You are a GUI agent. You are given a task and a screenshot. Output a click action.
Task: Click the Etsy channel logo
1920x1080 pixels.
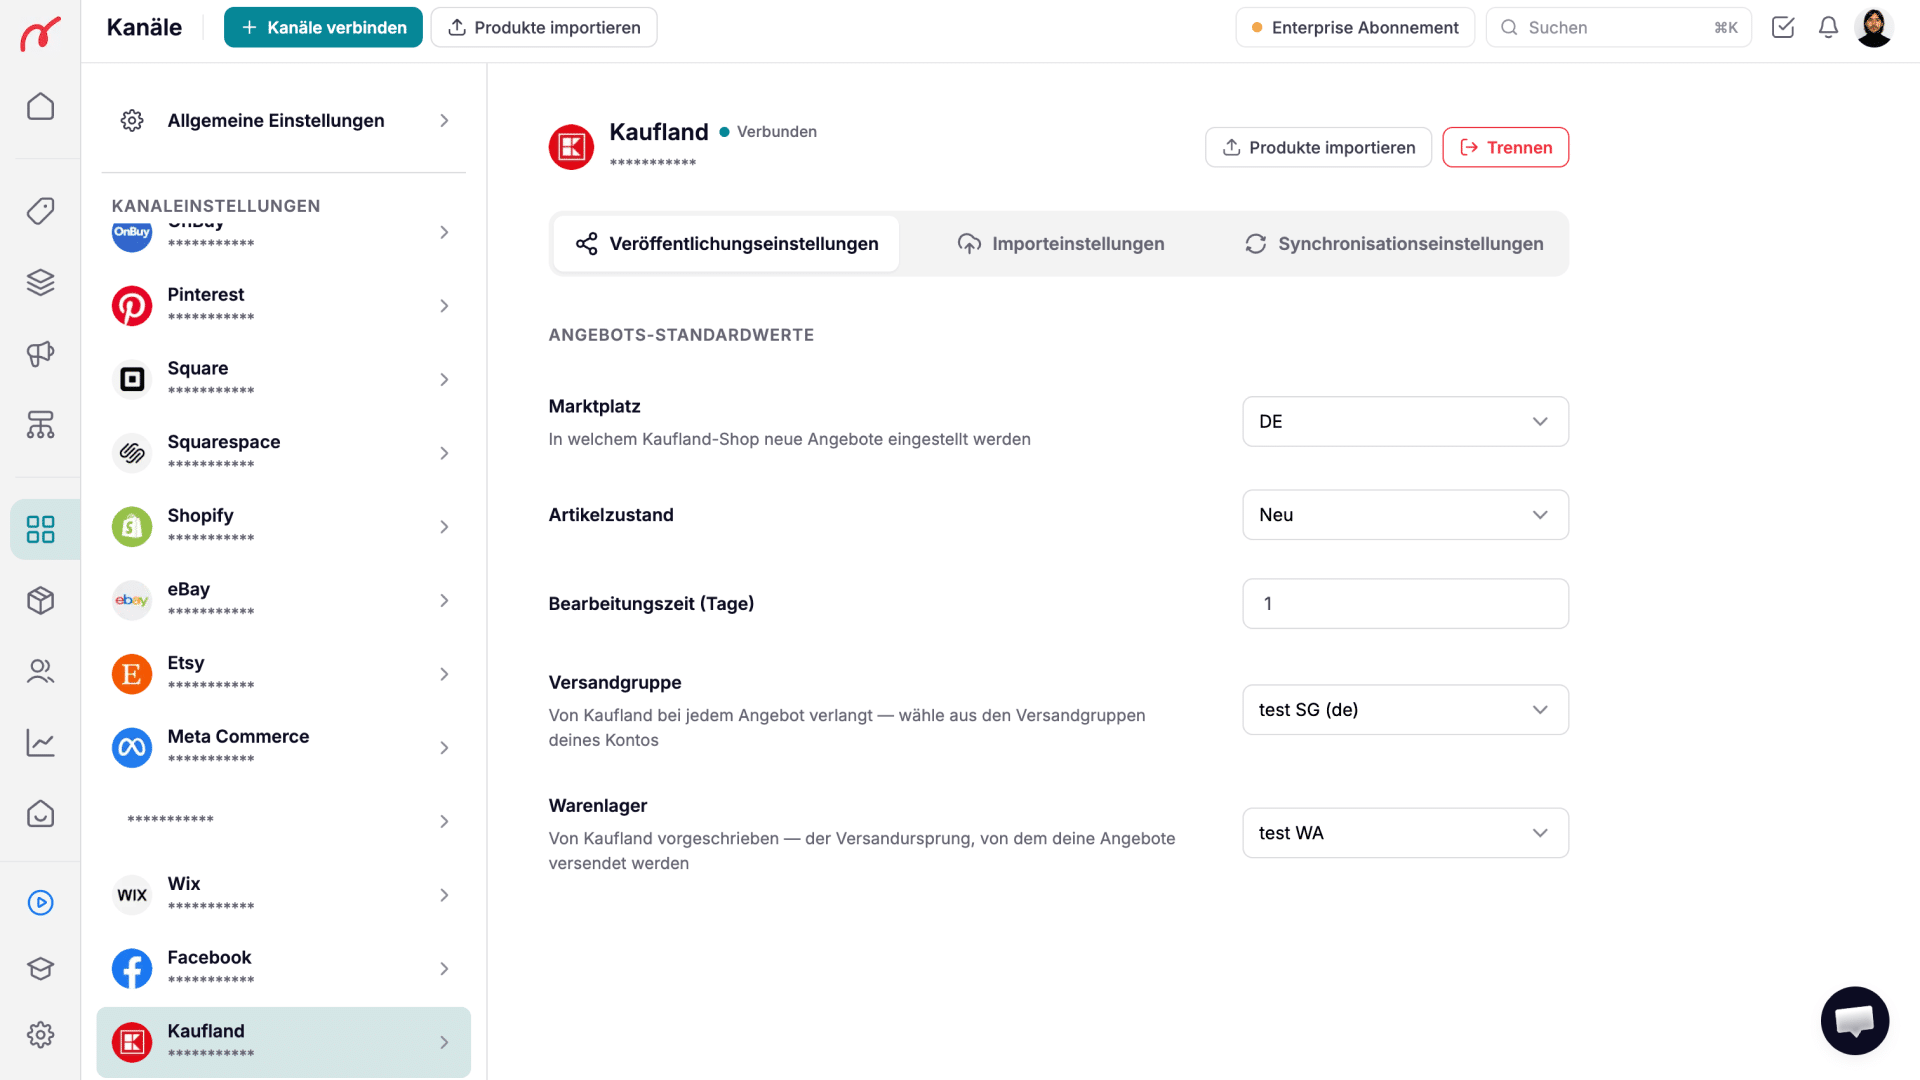click(132, 674)
